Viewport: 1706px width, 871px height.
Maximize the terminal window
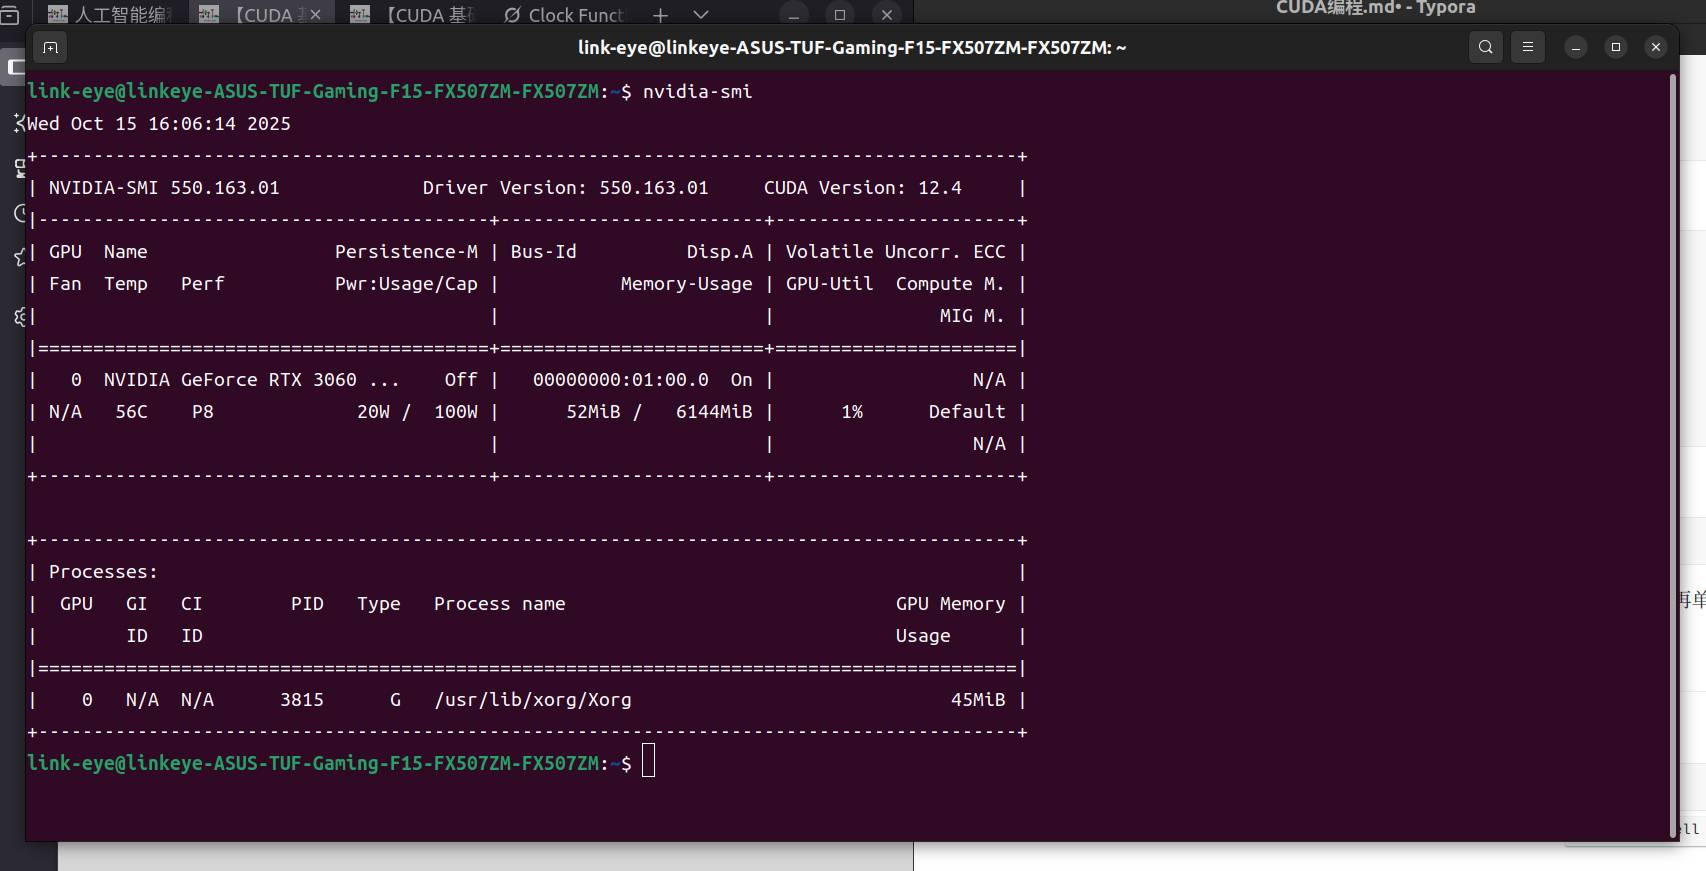pyautogui.click(x=1616, y=47)
